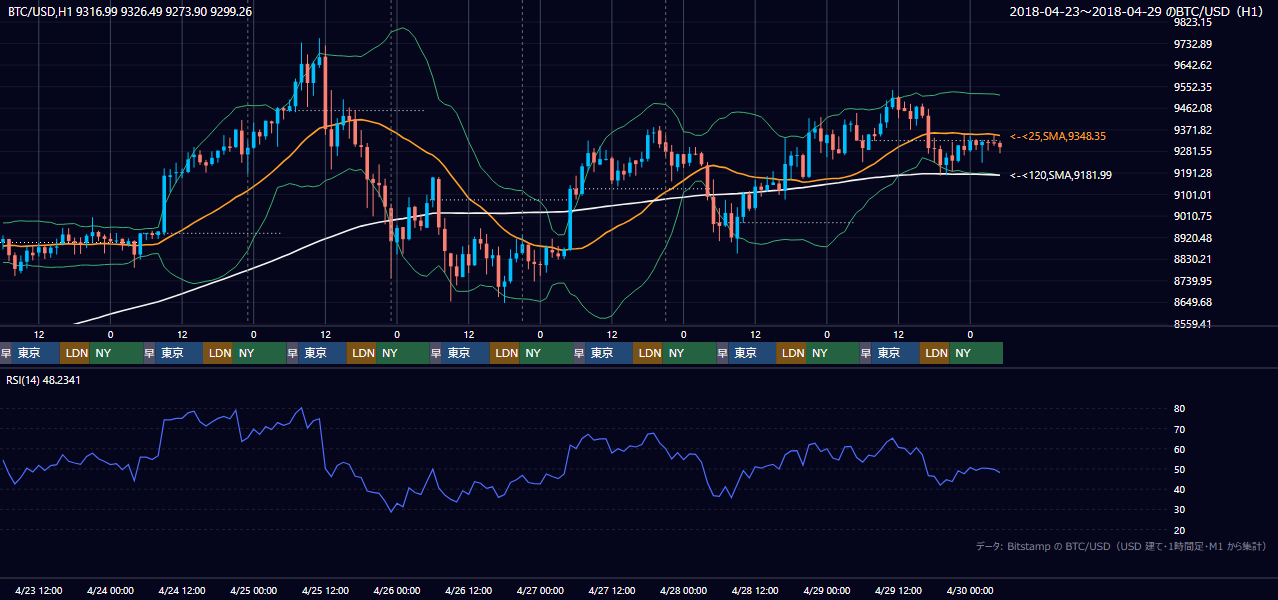Click the 4/29 00:00 date label
Viewport: 1278px width, 600px height.
[x=827, y=590]
